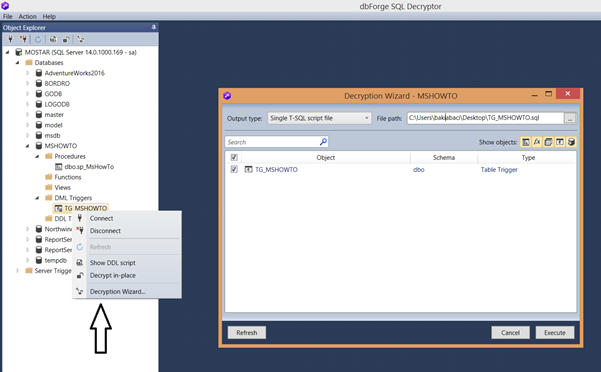Select the msdb database
The image size is (601, 372).
click(x=52, y=135)
